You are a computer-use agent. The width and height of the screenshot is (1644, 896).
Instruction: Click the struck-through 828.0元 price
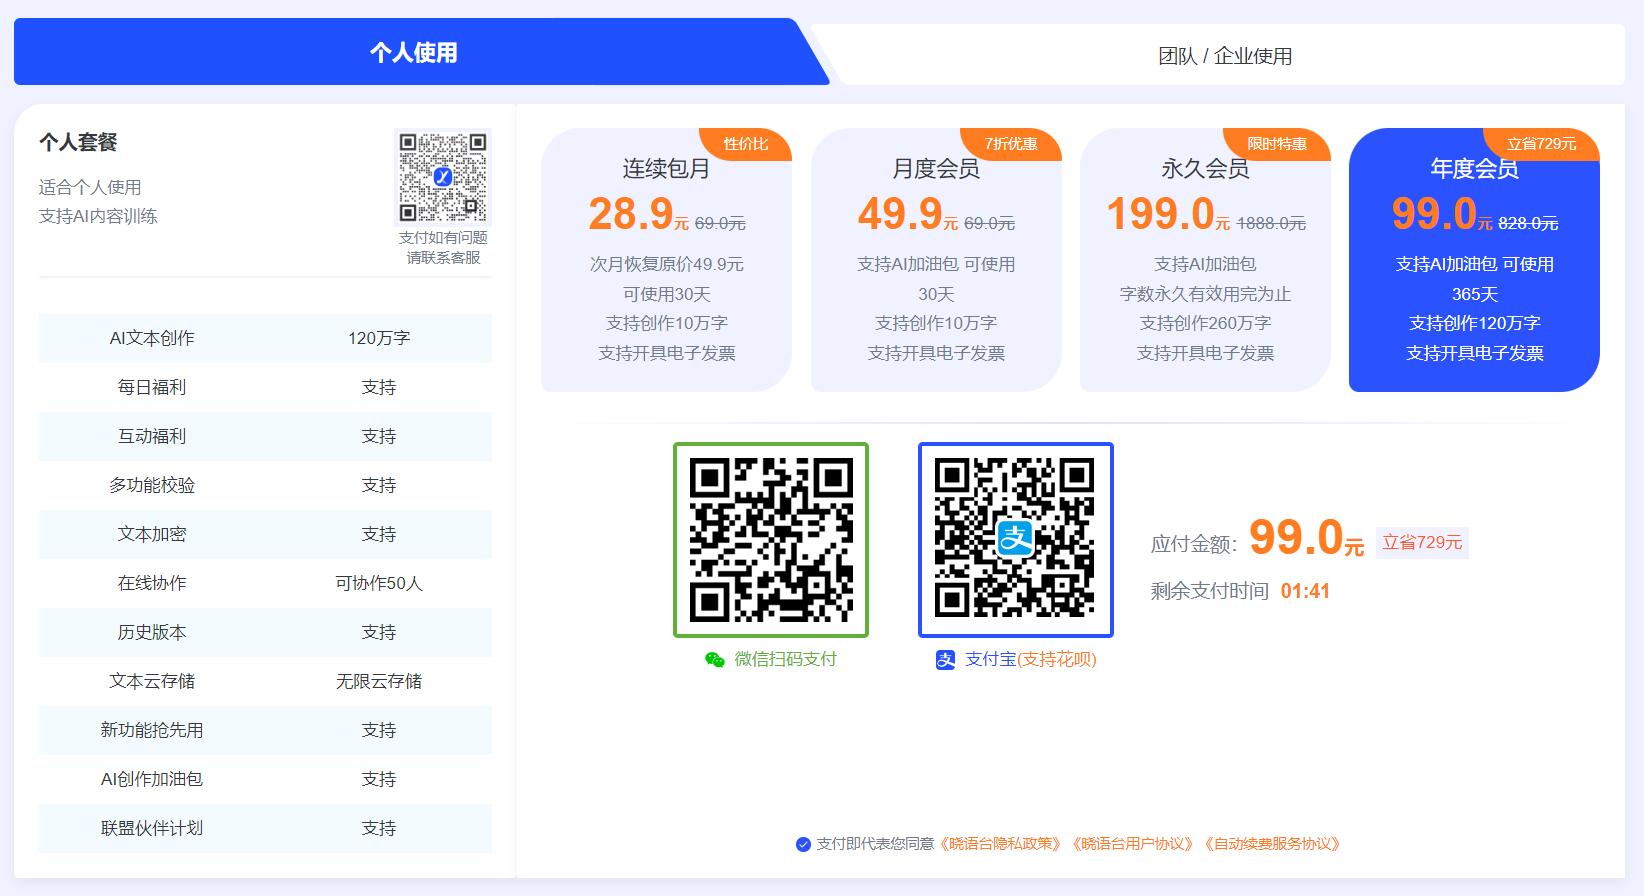pos(1528,223)
